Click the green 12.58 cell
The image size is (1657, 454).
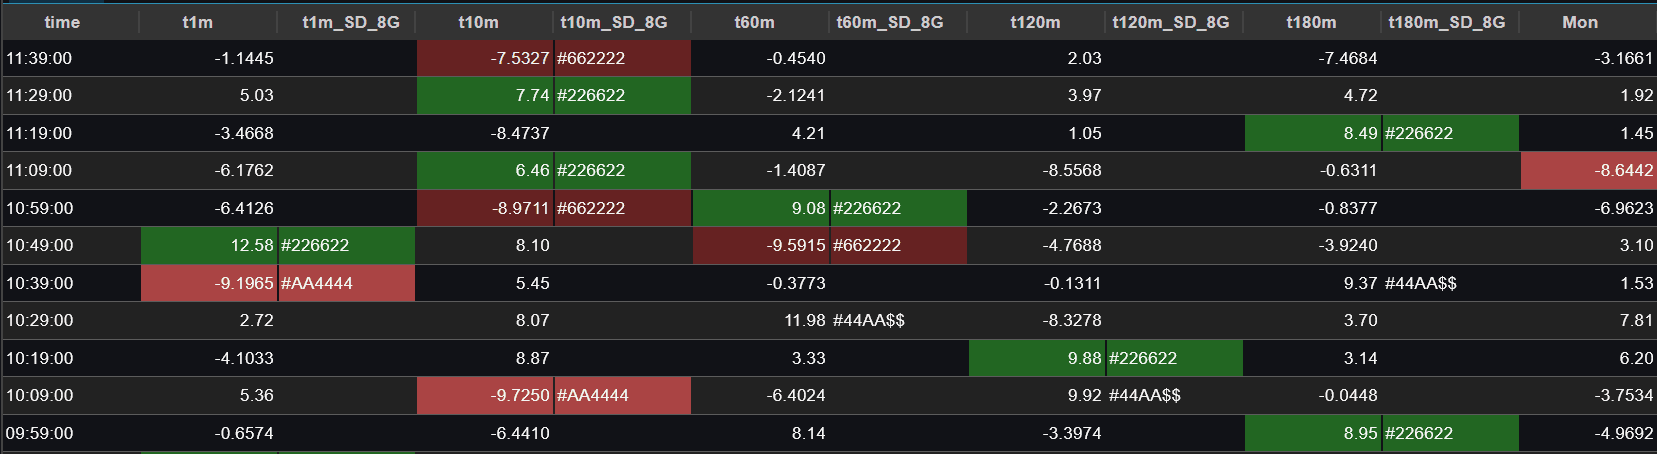251,245
